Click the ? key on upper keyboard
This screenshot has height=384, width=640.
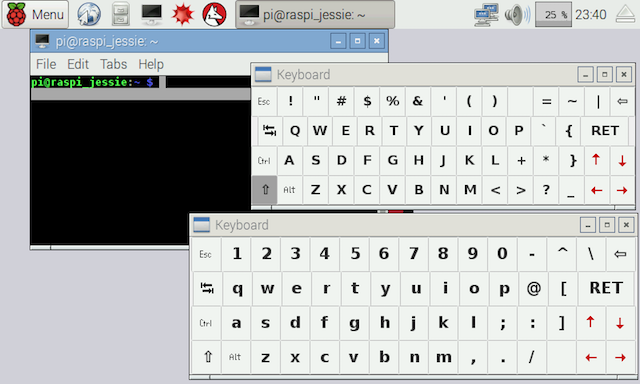[546, 190]
